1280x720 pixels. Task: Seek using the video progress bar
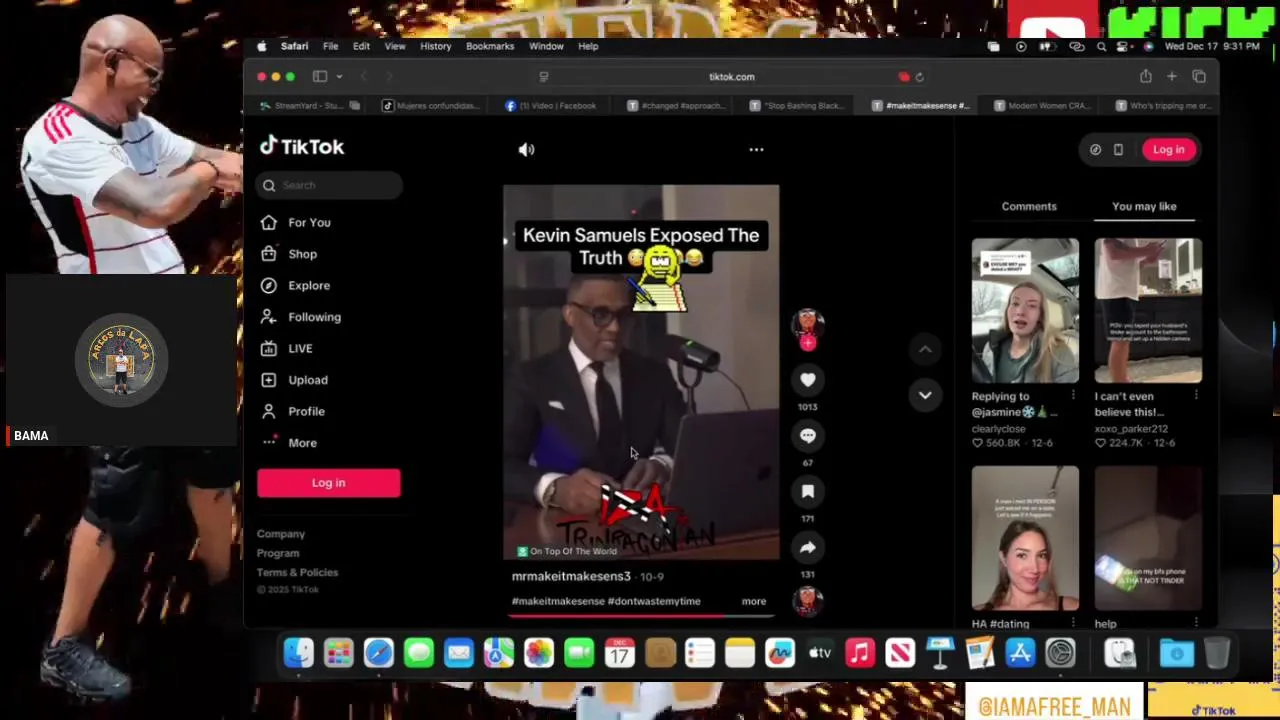coord(640,615)
